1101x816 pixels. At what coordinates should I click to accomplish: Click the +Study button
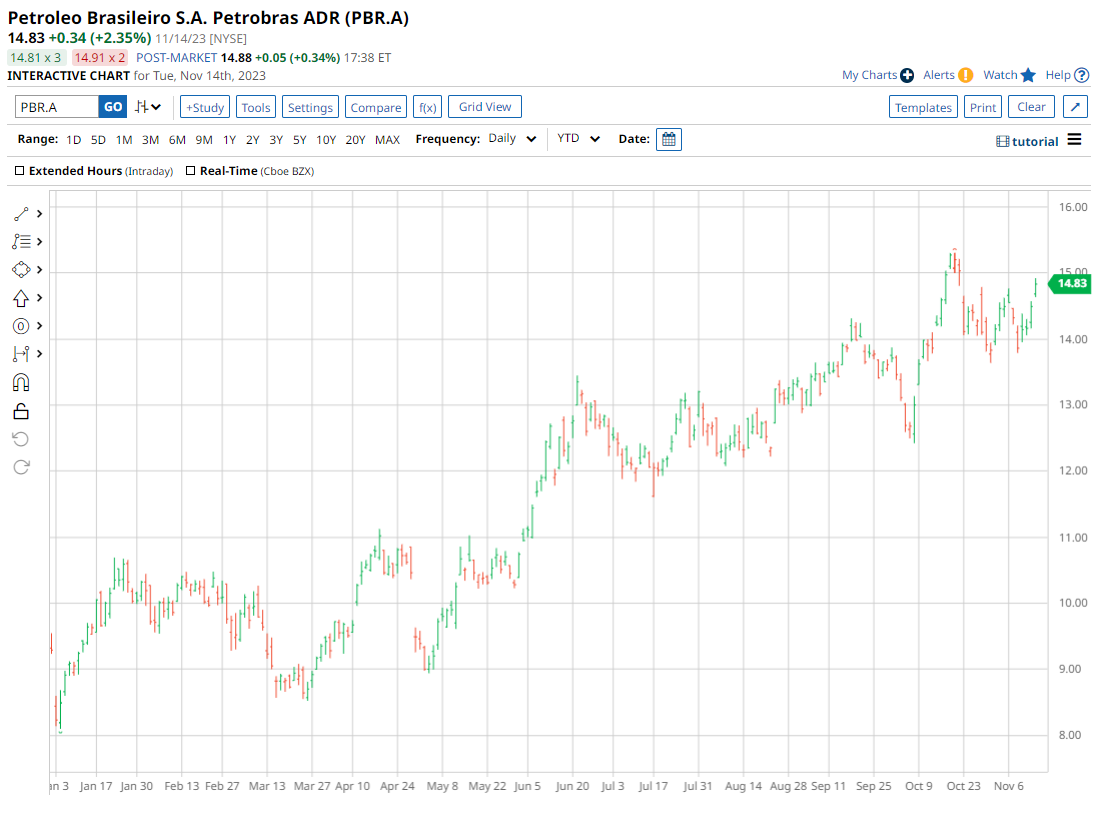coord(205,107)
